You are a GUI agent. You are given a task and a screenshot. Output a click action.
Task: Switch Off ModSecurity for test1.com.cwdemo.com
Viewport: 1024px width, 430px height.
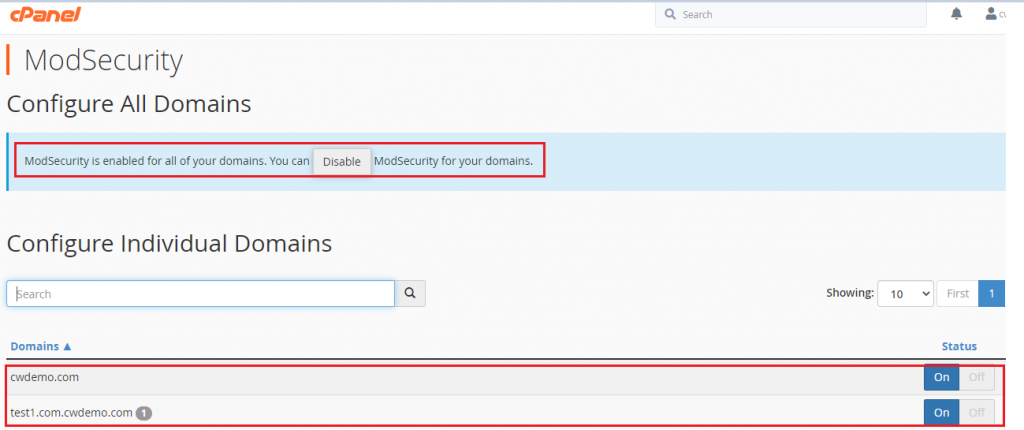[977, 412]
